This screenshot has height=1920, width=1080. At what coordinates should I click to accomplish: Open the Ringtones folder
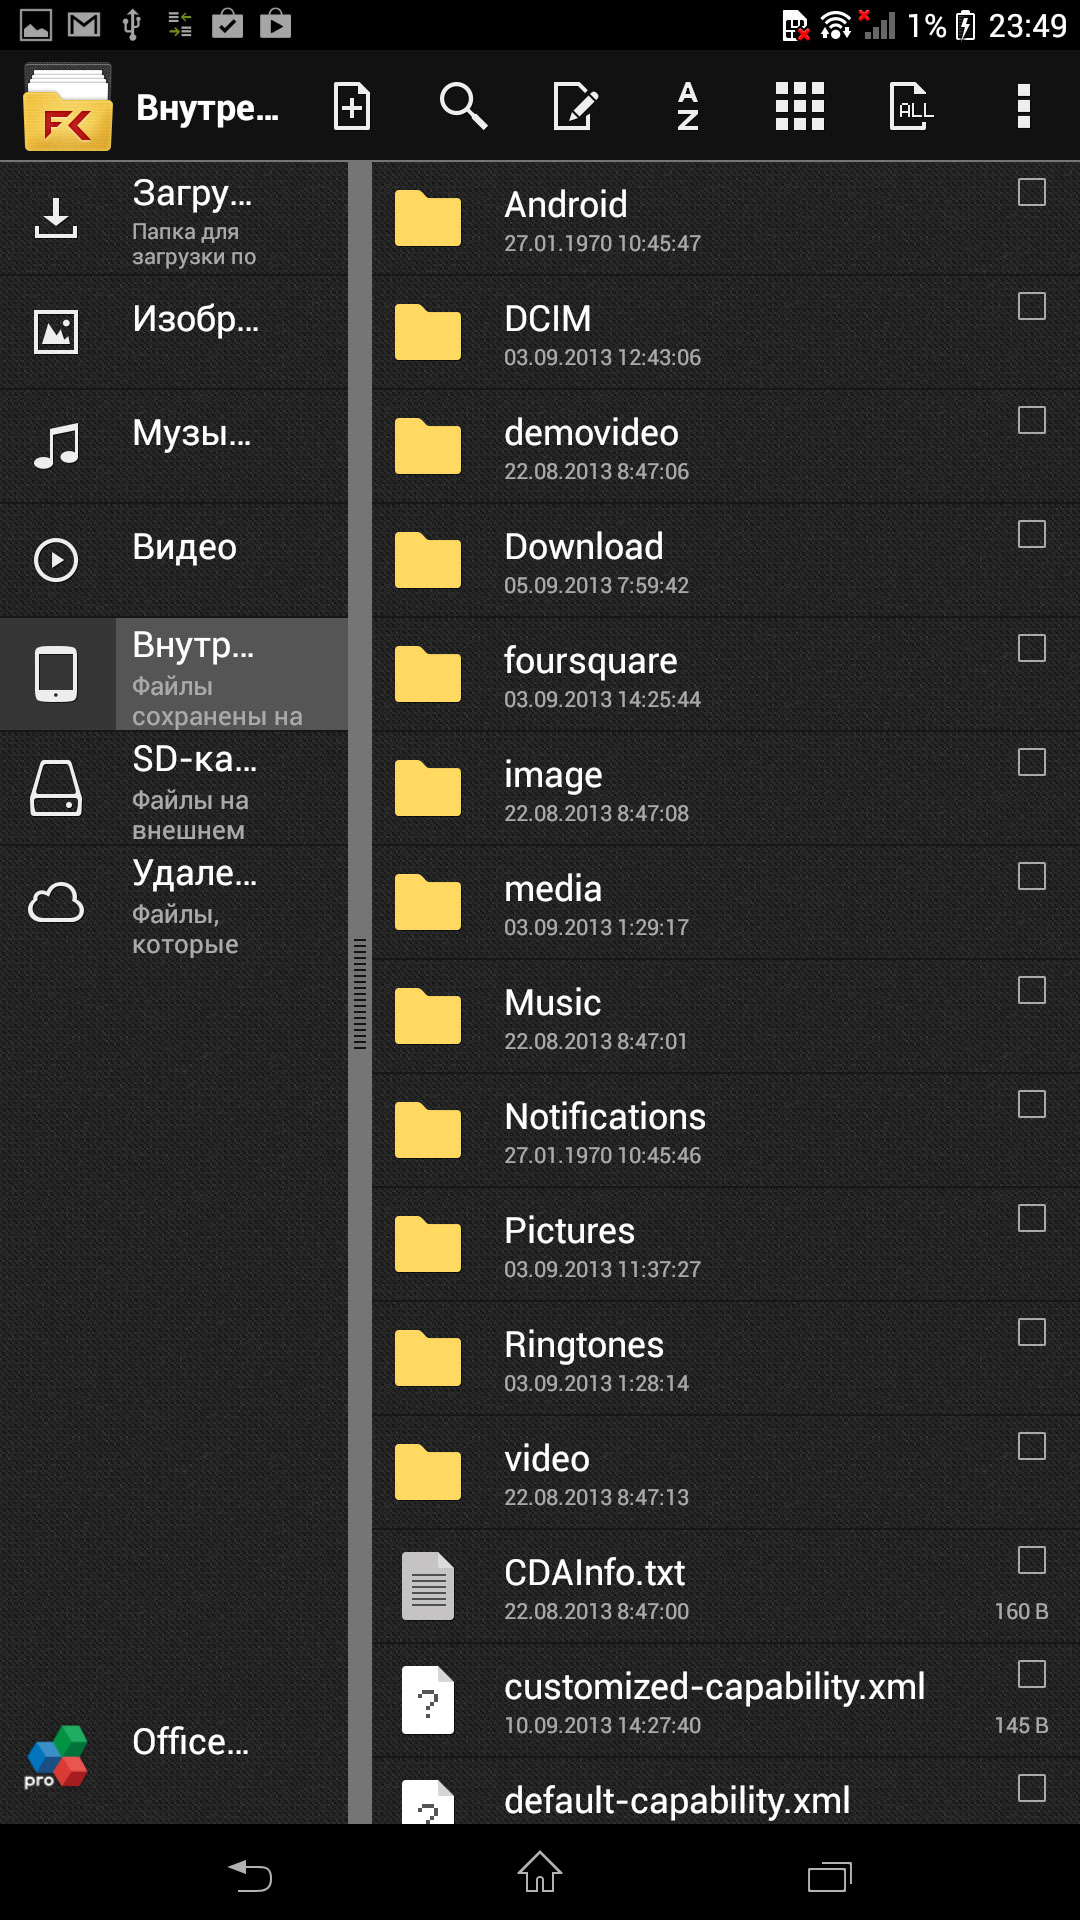coord(640,1359)
